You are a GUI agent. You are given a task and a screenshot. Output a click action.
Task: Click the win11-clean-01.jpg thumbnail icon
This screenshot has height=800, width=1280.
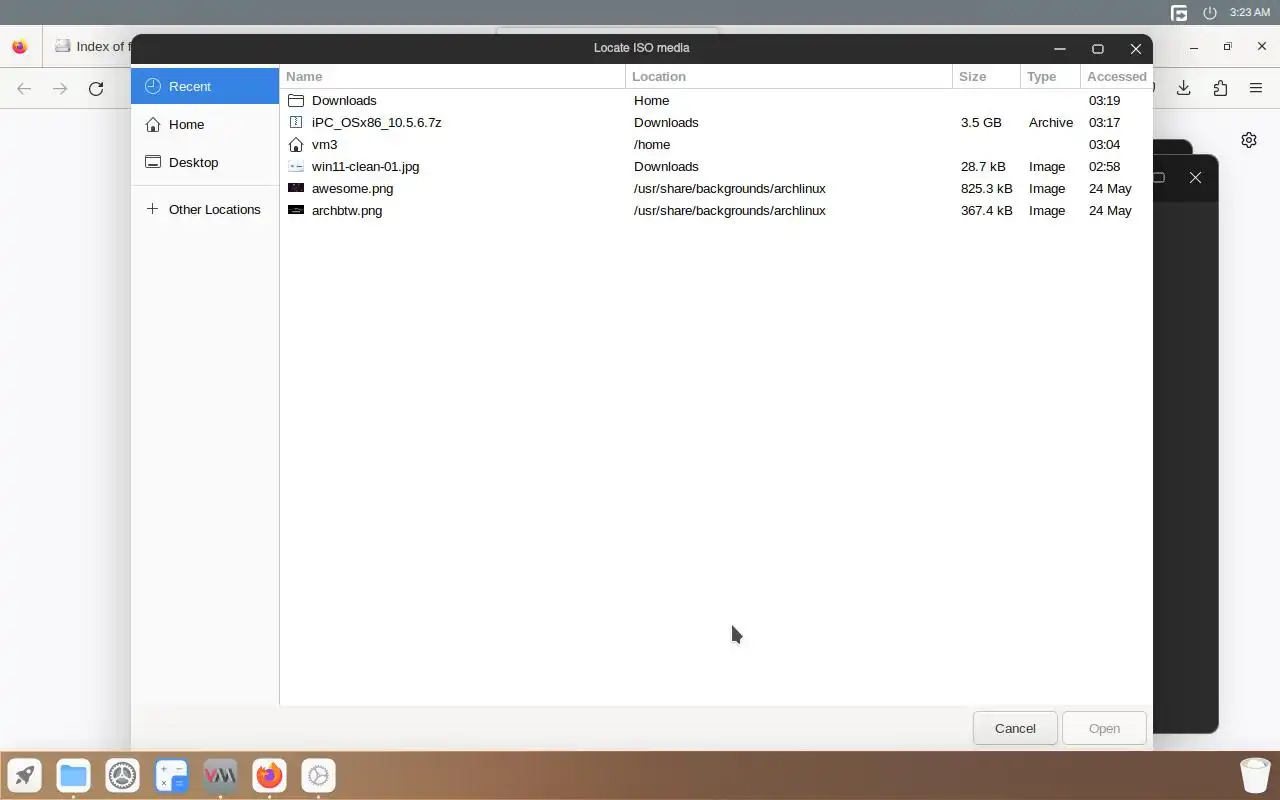pos(296,166)
